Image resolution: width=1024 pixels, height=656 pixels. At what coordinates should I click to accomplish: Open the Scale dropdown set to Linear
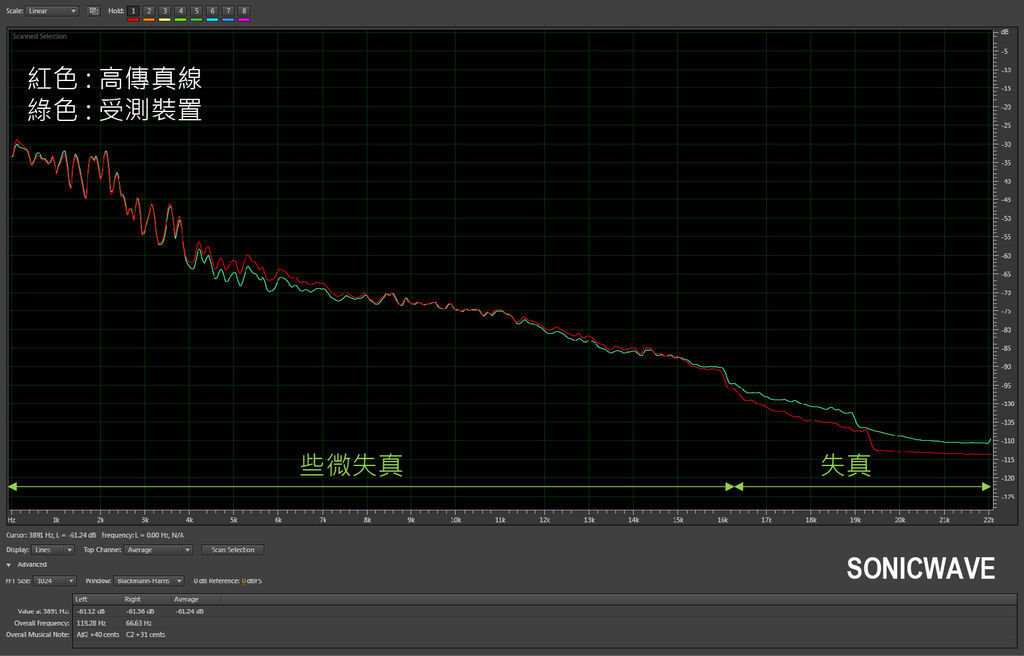(x=52, y=11)
